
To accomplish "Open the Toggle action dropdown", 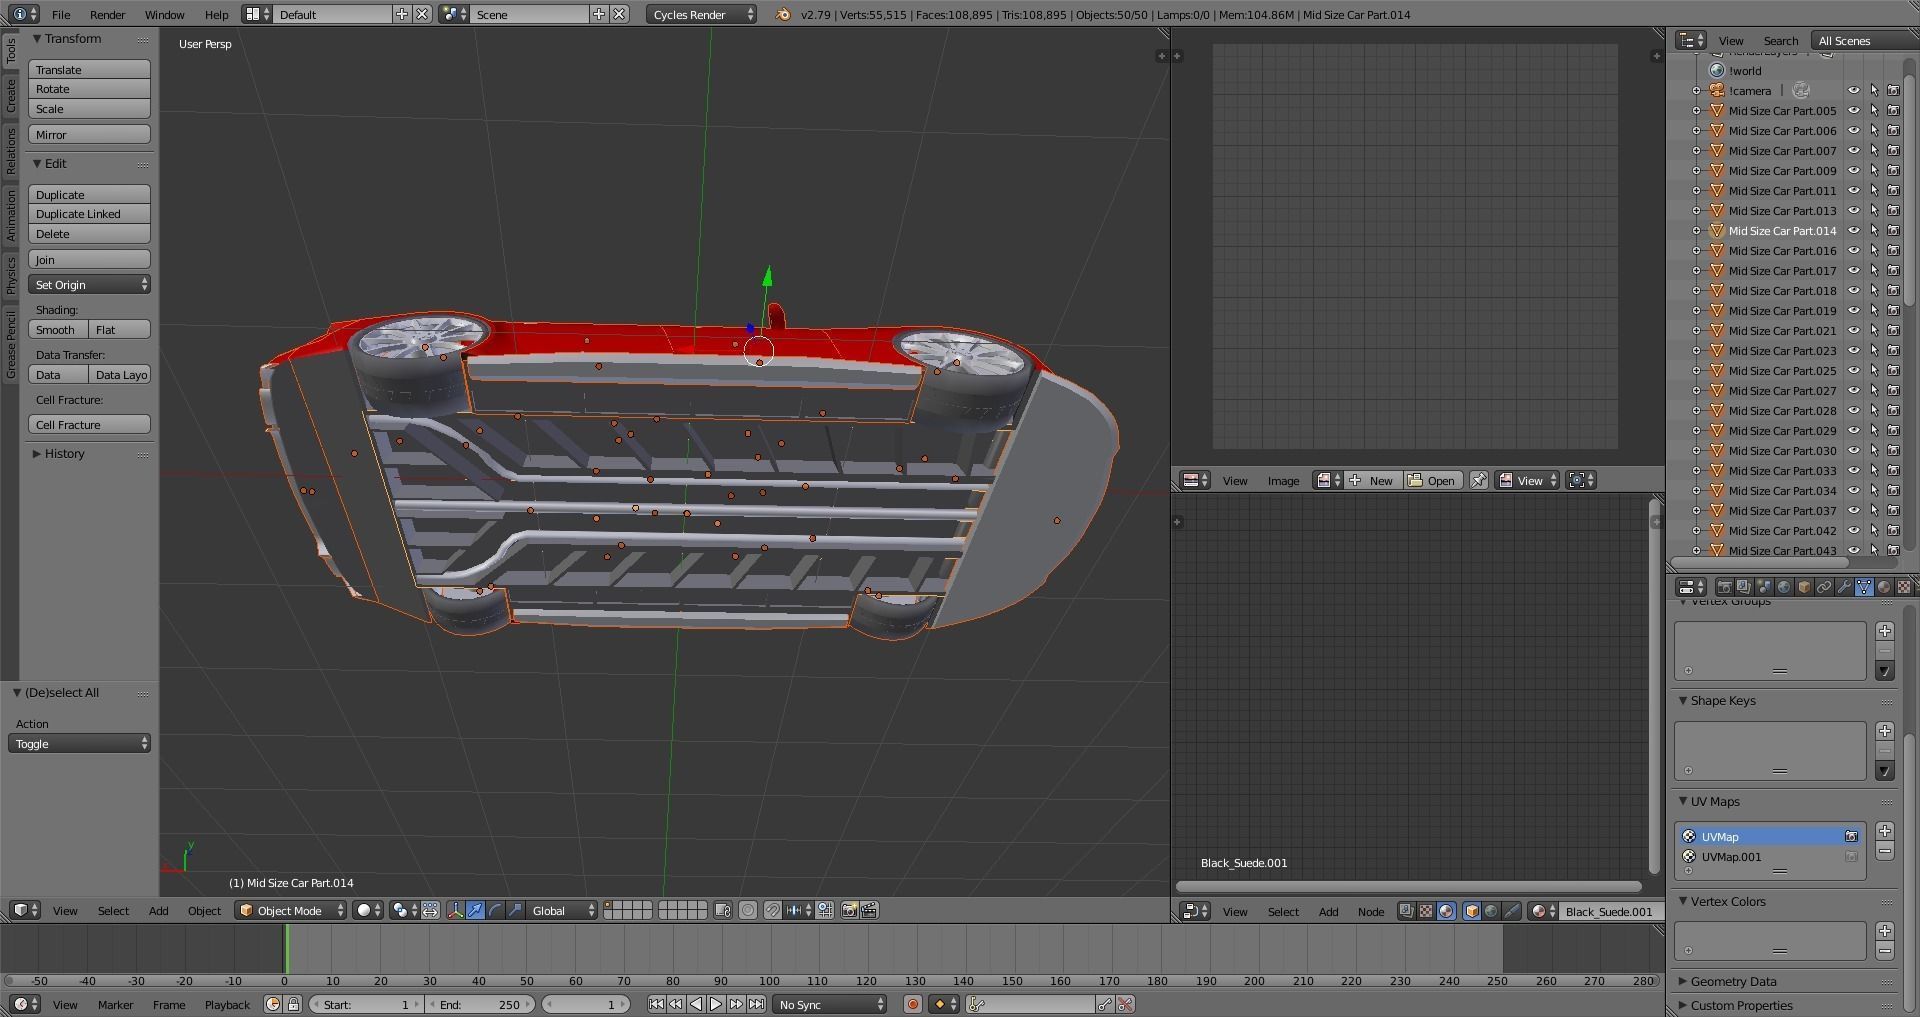I will pos(80,744).
